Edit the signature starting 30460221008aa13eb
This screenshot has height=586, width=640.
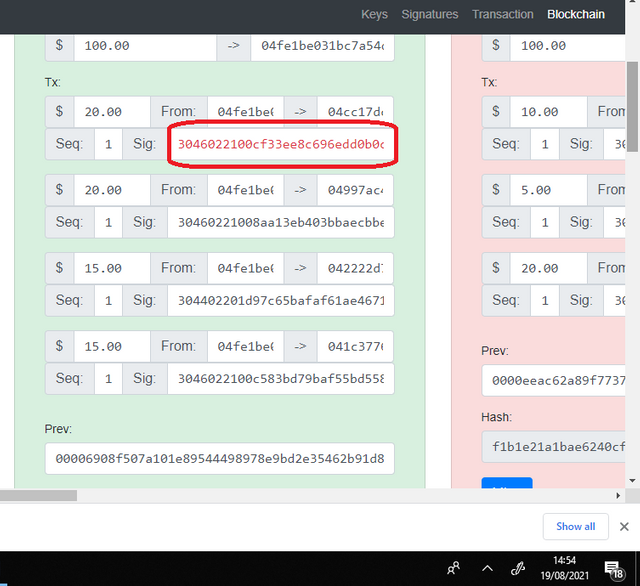281,222
